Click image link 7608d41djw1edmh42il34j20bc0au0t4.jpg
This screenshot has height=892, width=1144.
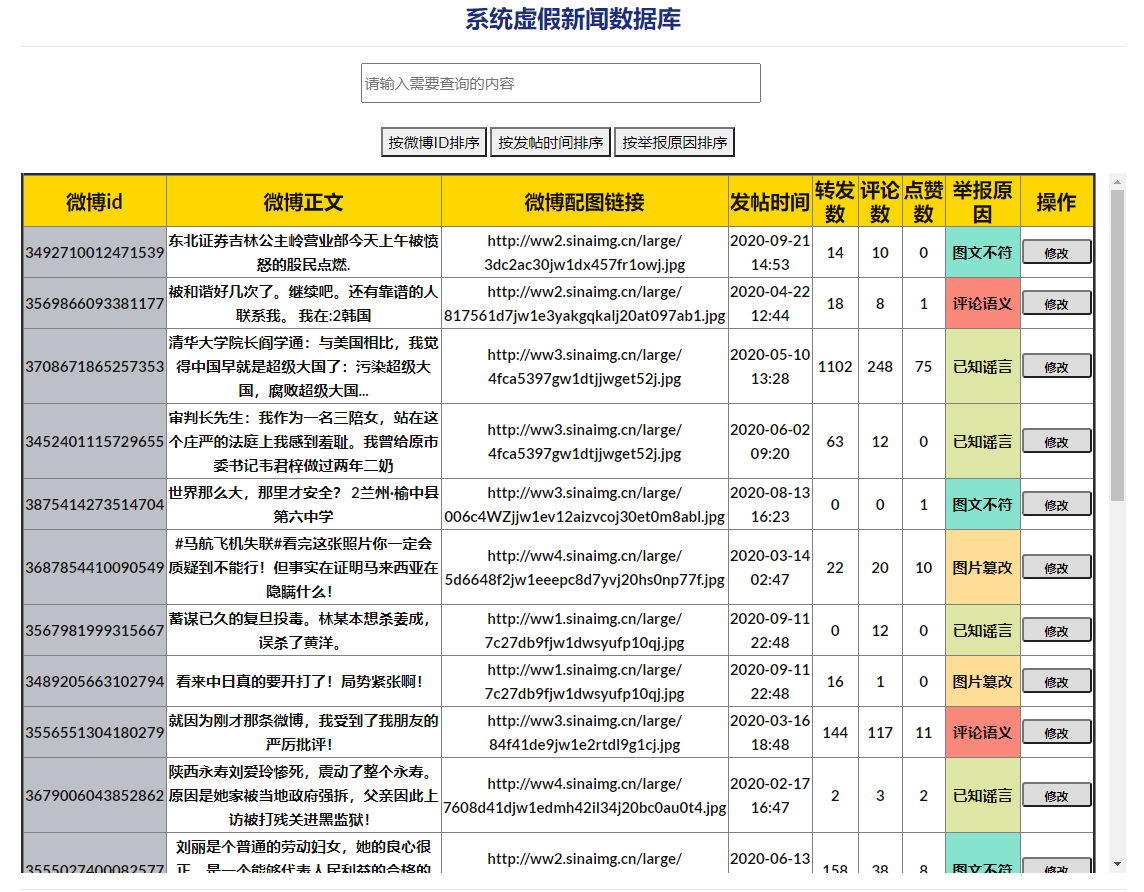(584, 795)
